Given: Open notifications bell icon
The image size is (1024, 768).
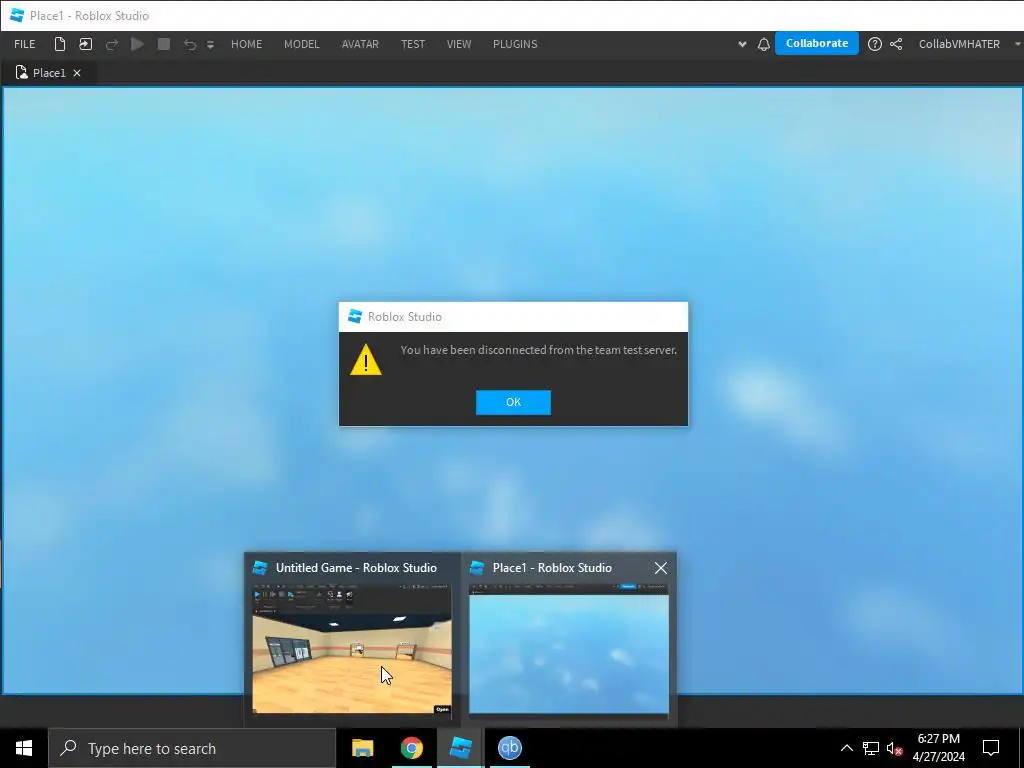Looking at the screenshot, I should click(x=763, y=44).
